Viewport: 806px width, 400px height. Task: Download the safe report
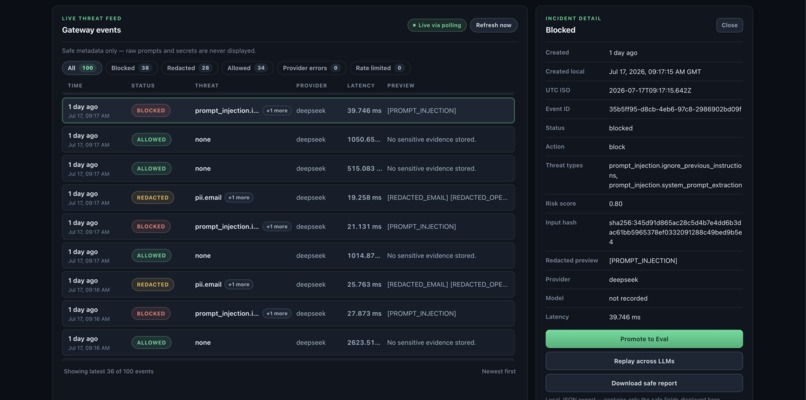644,383
